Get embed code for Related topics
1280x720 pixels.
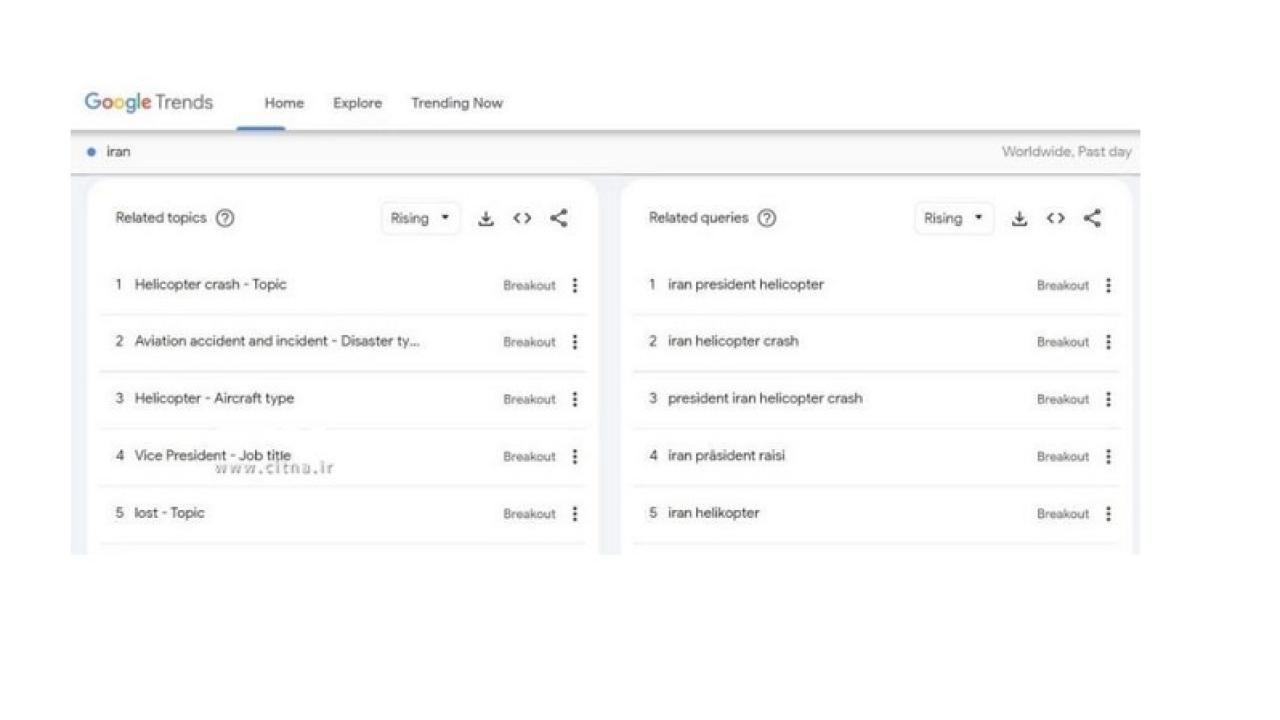522,218
